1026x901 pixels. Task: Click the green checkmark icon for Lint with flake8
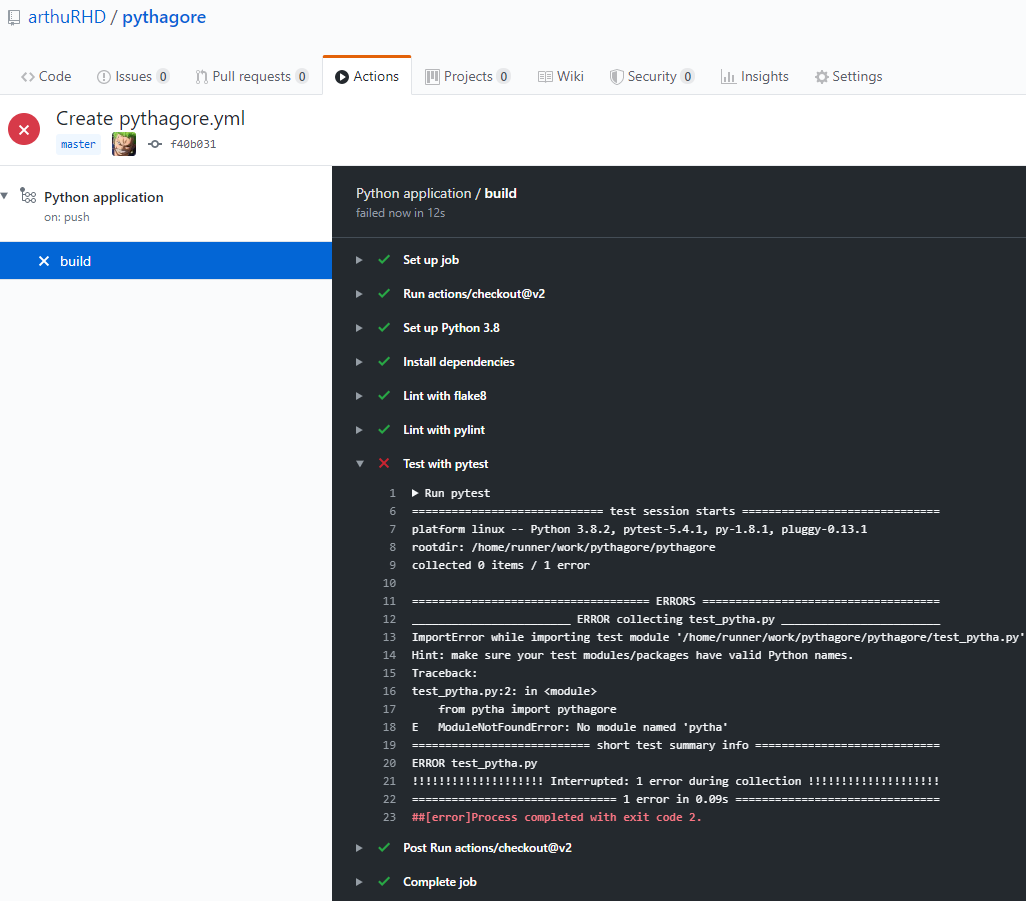tap(384, 396)
